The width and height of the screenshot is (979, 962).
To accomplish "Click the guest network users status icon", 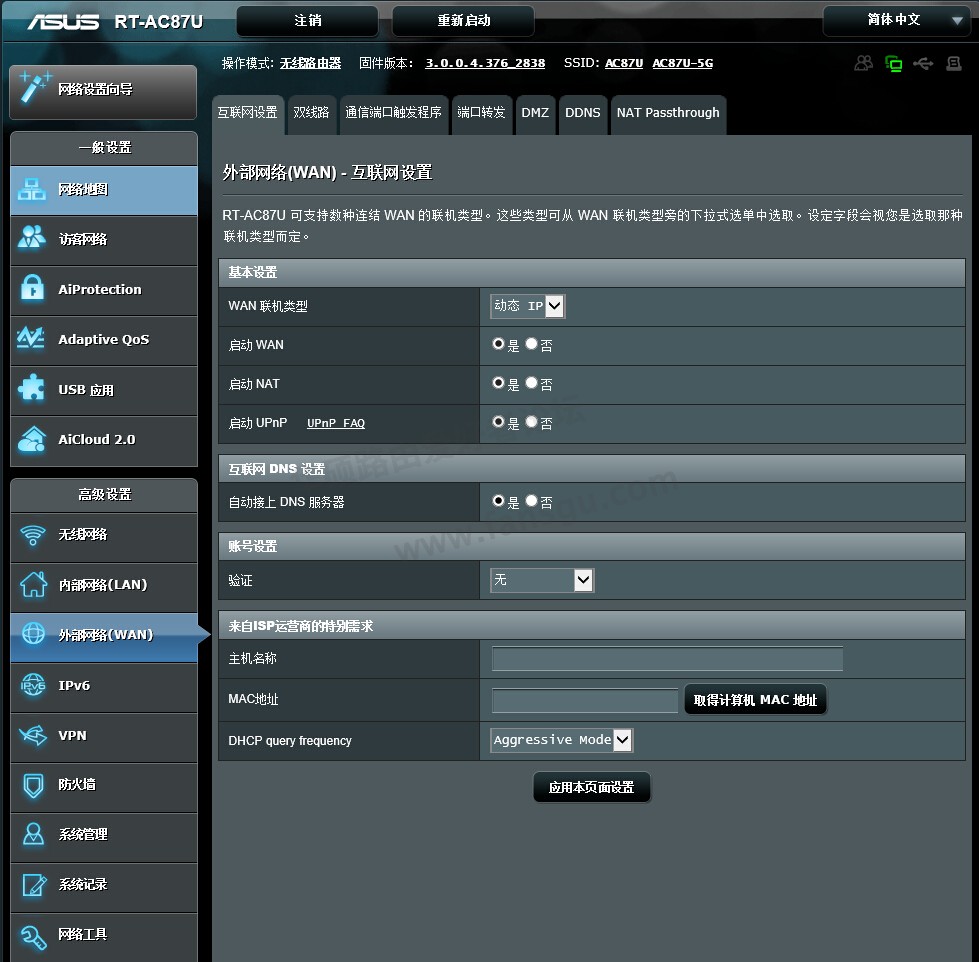I will pyautogui.click(x=863, y=63).
